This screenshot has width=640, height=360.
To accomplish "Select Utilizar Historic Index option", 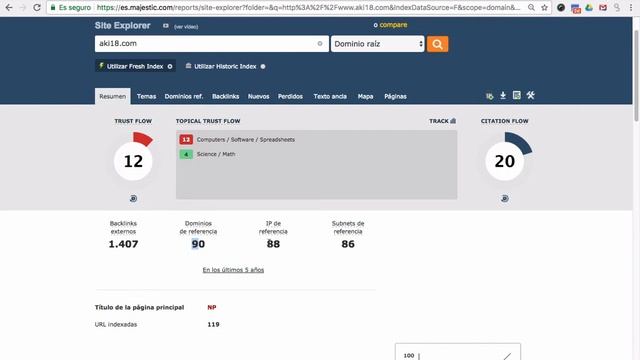I will pos(225,66).
